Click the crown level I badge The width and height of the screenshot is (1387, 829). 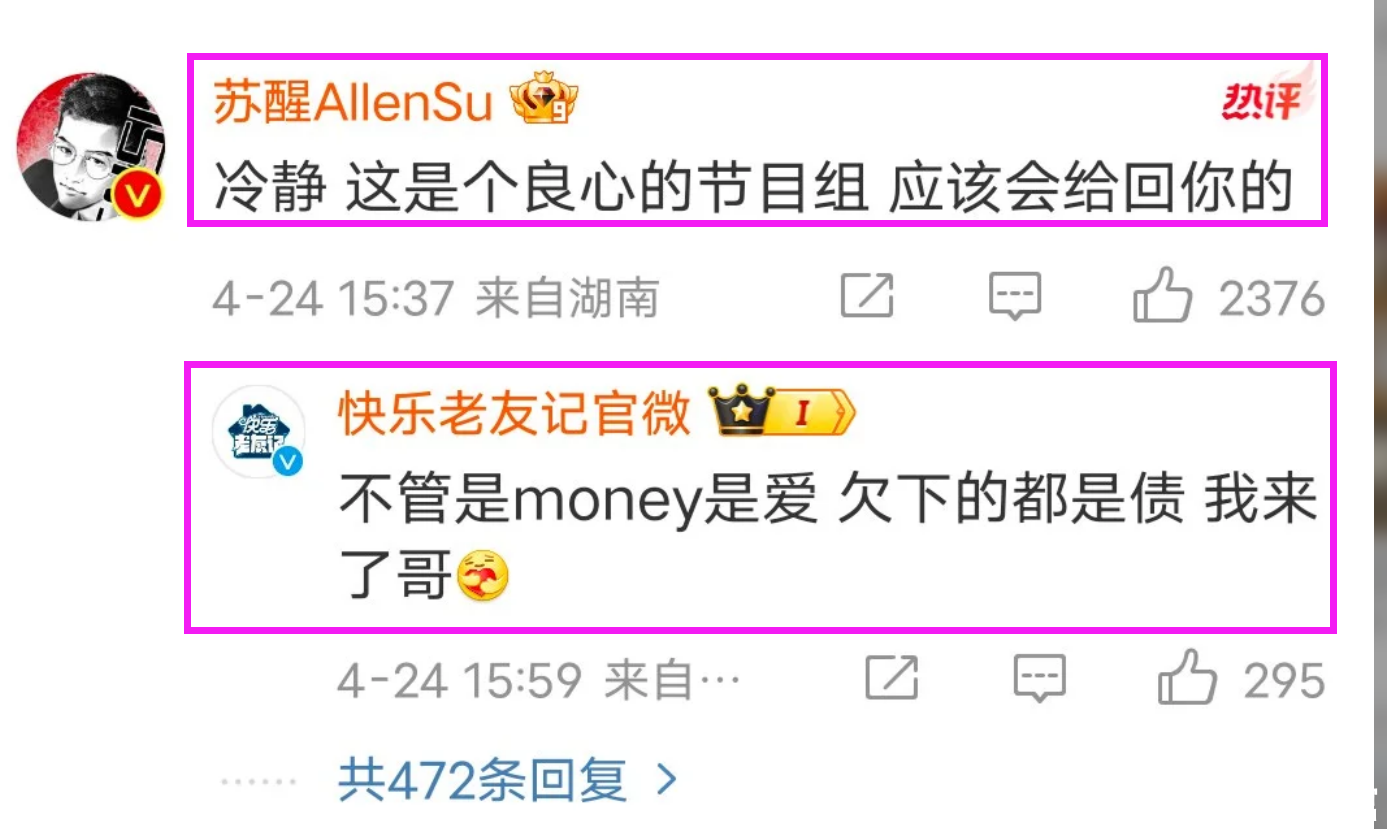click(782, 411)
